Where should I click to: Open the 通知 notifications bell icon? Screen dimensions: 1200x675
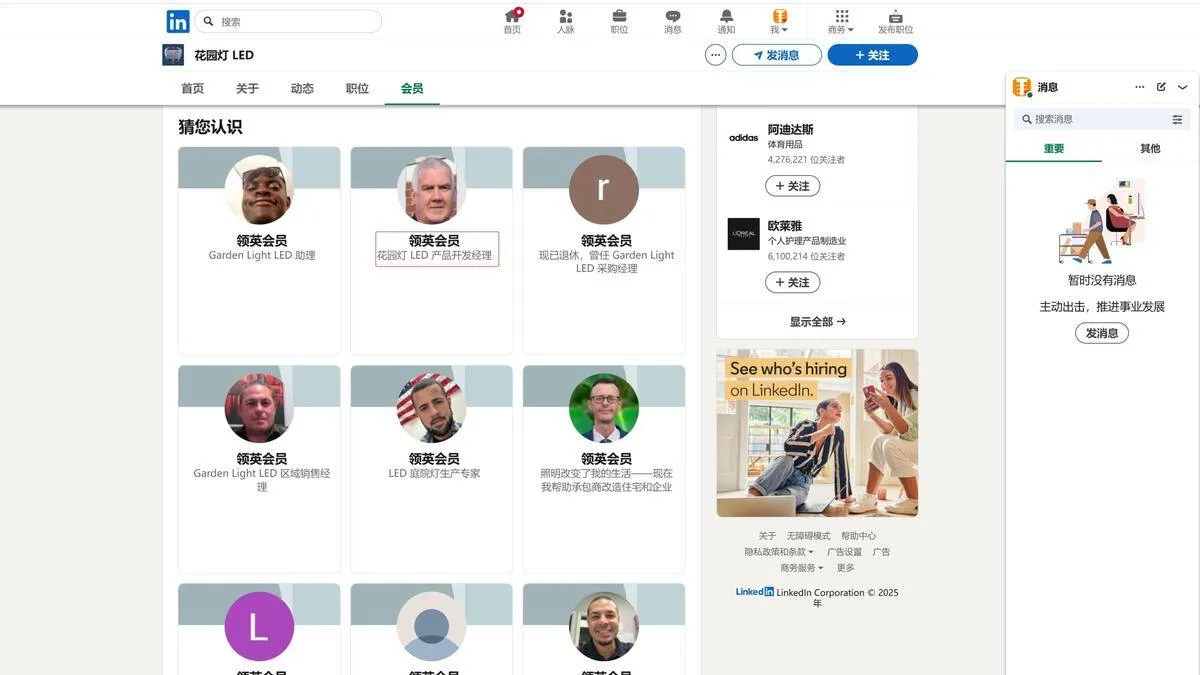[726, 21]
